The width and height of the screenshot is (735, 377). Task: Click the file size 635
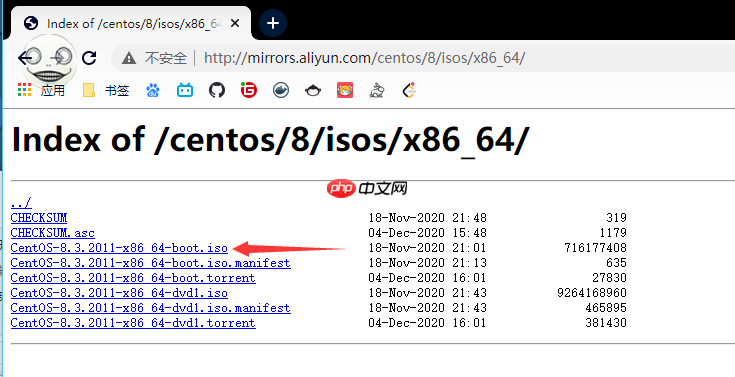click(x=616, y=263)
